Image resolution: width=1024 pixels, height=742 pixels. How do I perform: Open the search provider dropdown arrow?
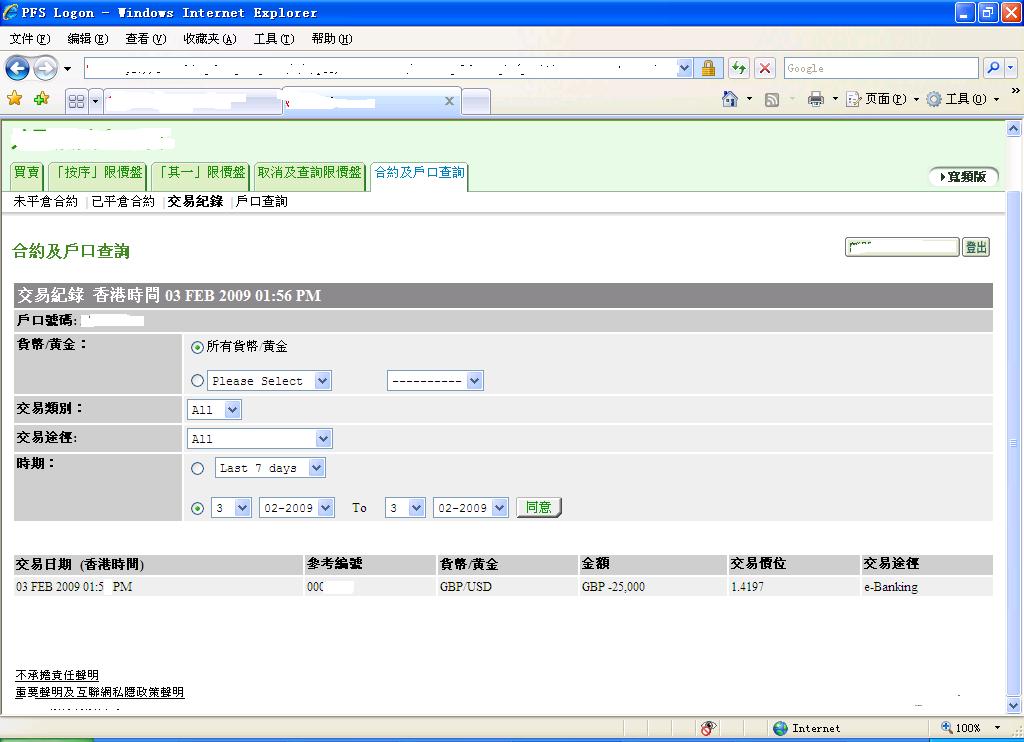pyautogui.click(x=1011, y=67)
